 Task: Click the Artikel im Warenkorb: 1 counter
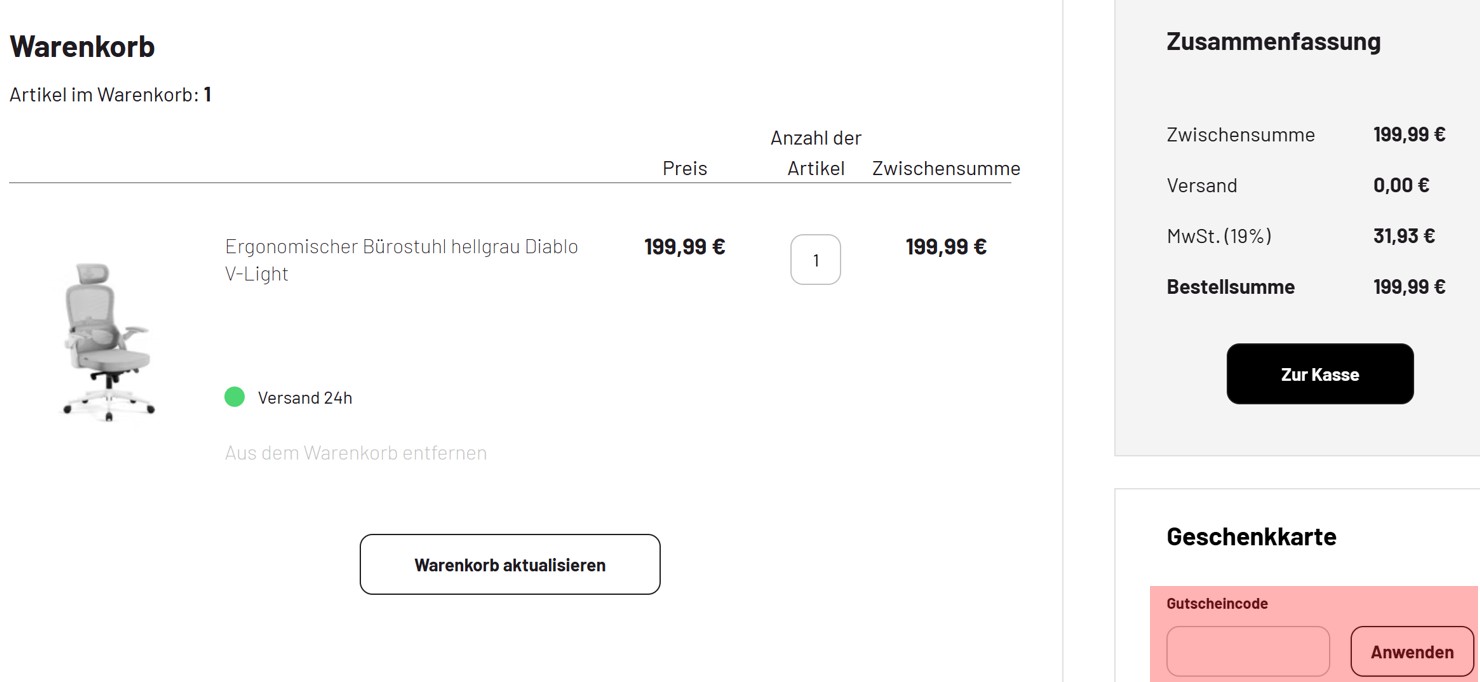coord(110,93)
